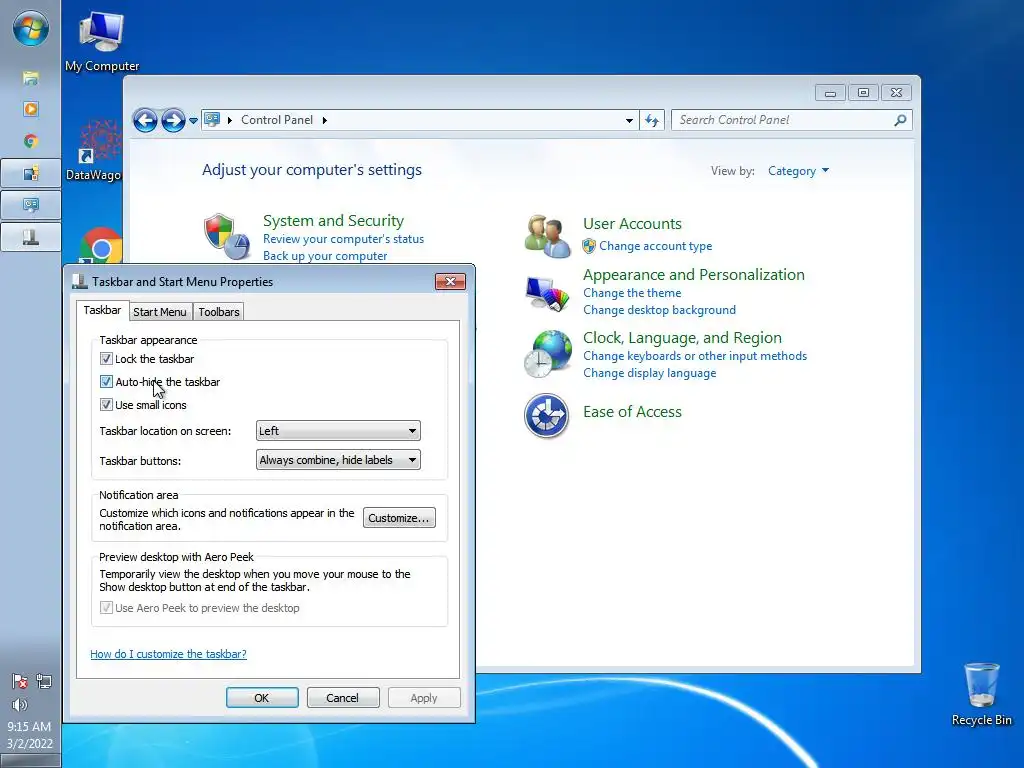Launch Windows Media Player taskbar icon
Image resolution: width=1024 pixels, height=768 pixels.
(31, 109)
